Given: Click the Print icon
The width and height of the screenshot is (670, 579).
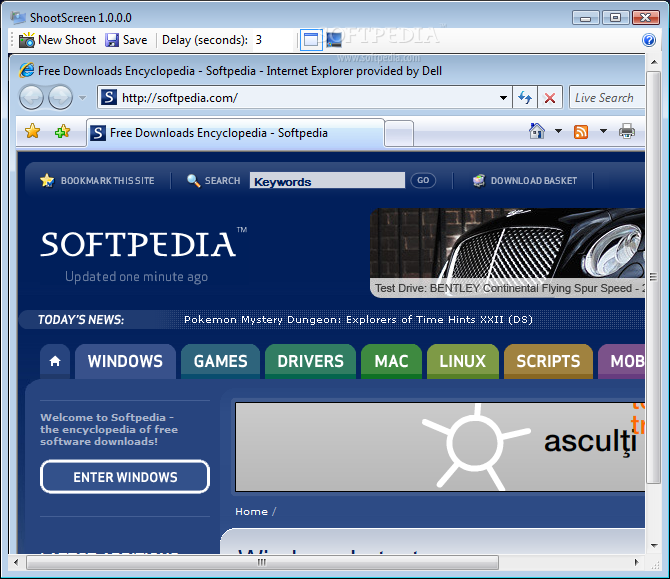Looking at the screenshot, I should 626,131.
